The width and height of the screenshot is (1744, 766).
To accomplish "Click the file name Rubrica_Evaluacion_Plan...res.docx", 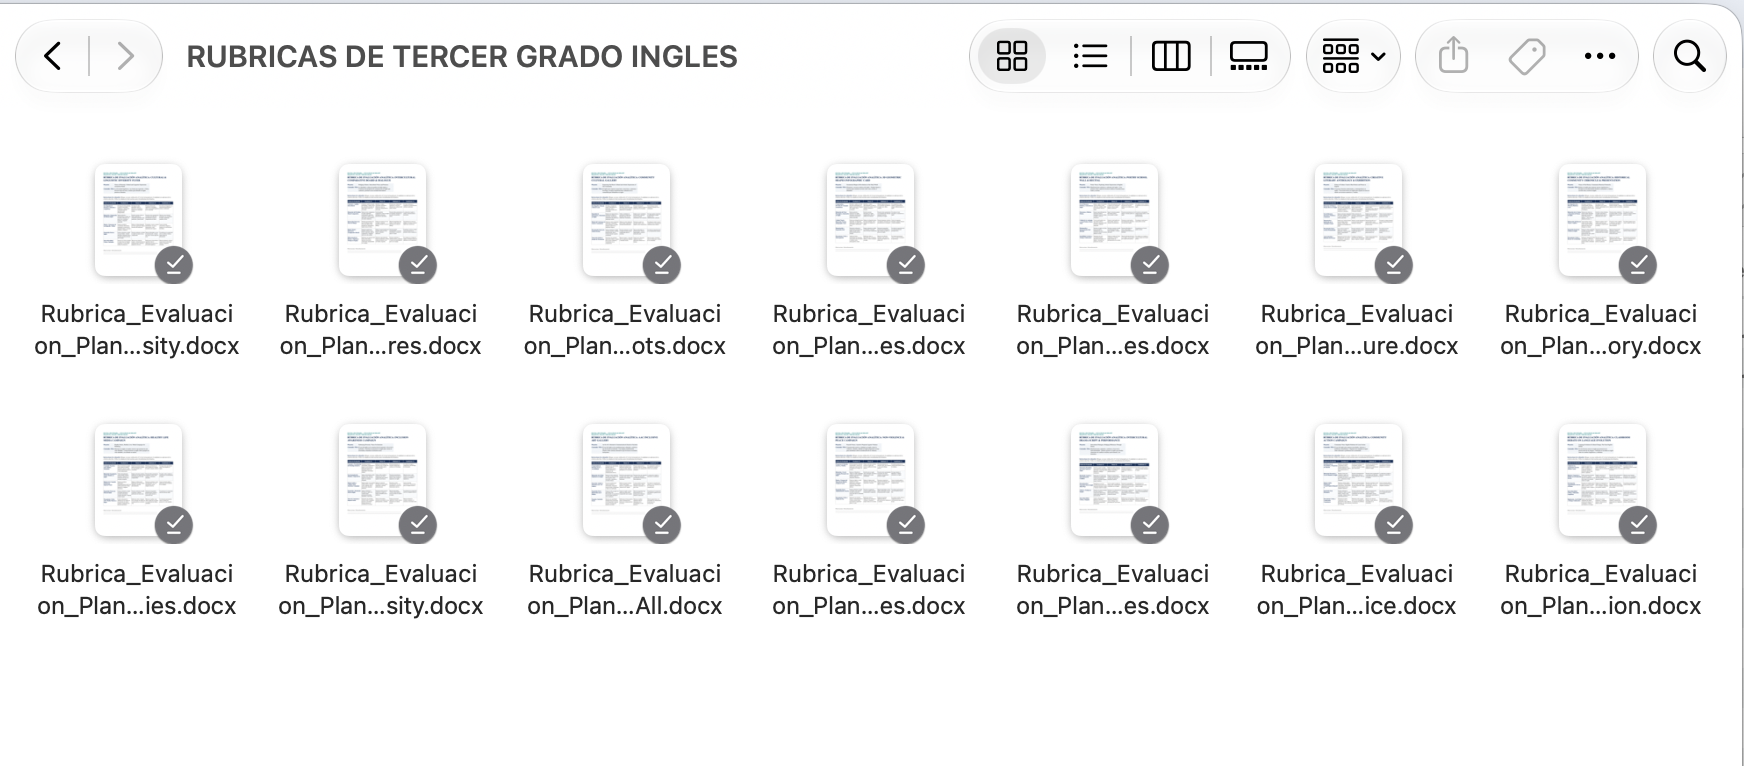I will pyautogui.click(x=381, y=330).
